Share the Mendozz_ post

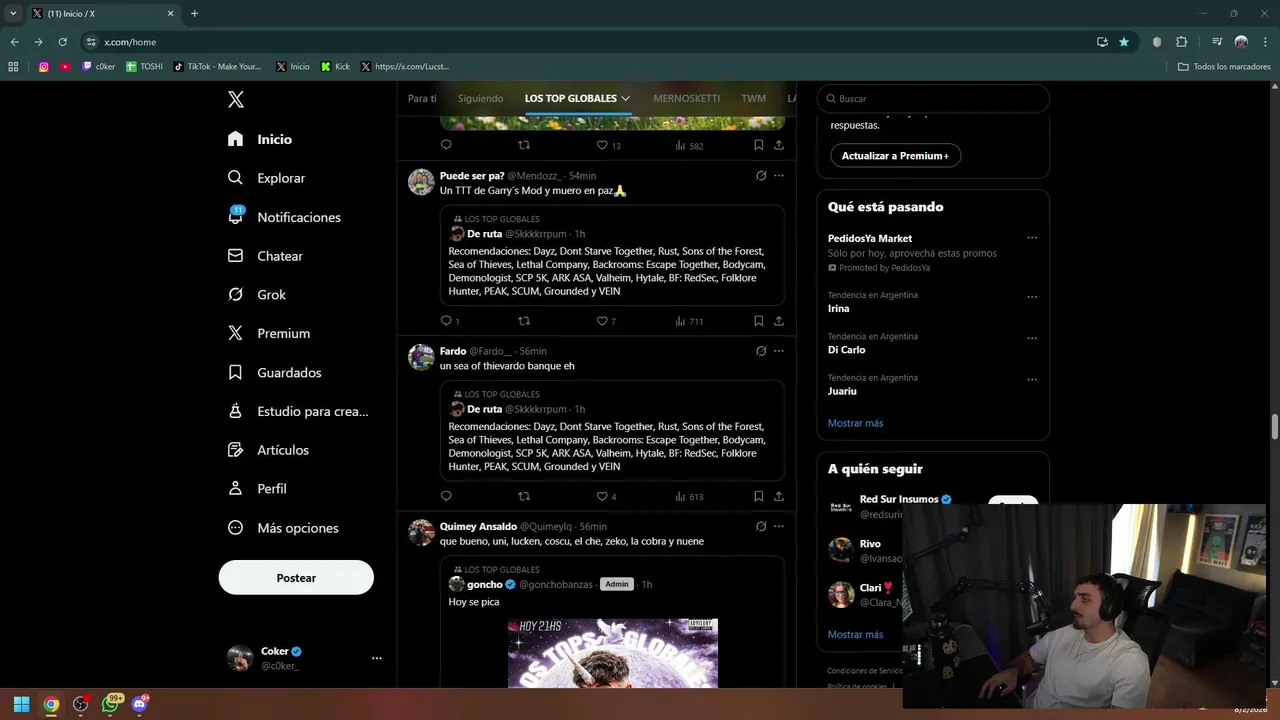pos(779,321)
